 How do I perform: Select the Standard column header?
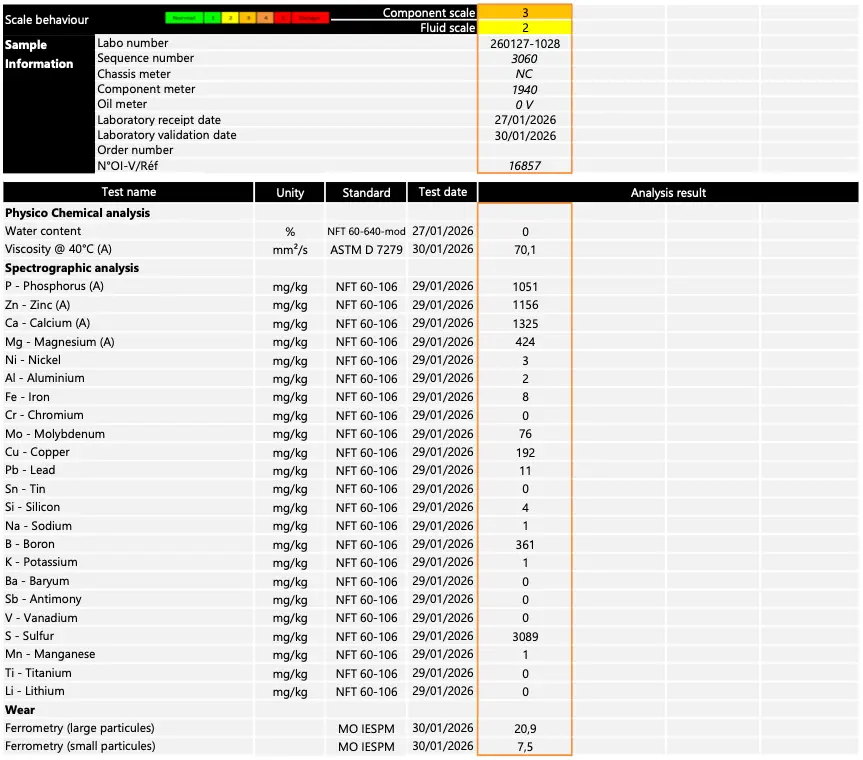366,193
